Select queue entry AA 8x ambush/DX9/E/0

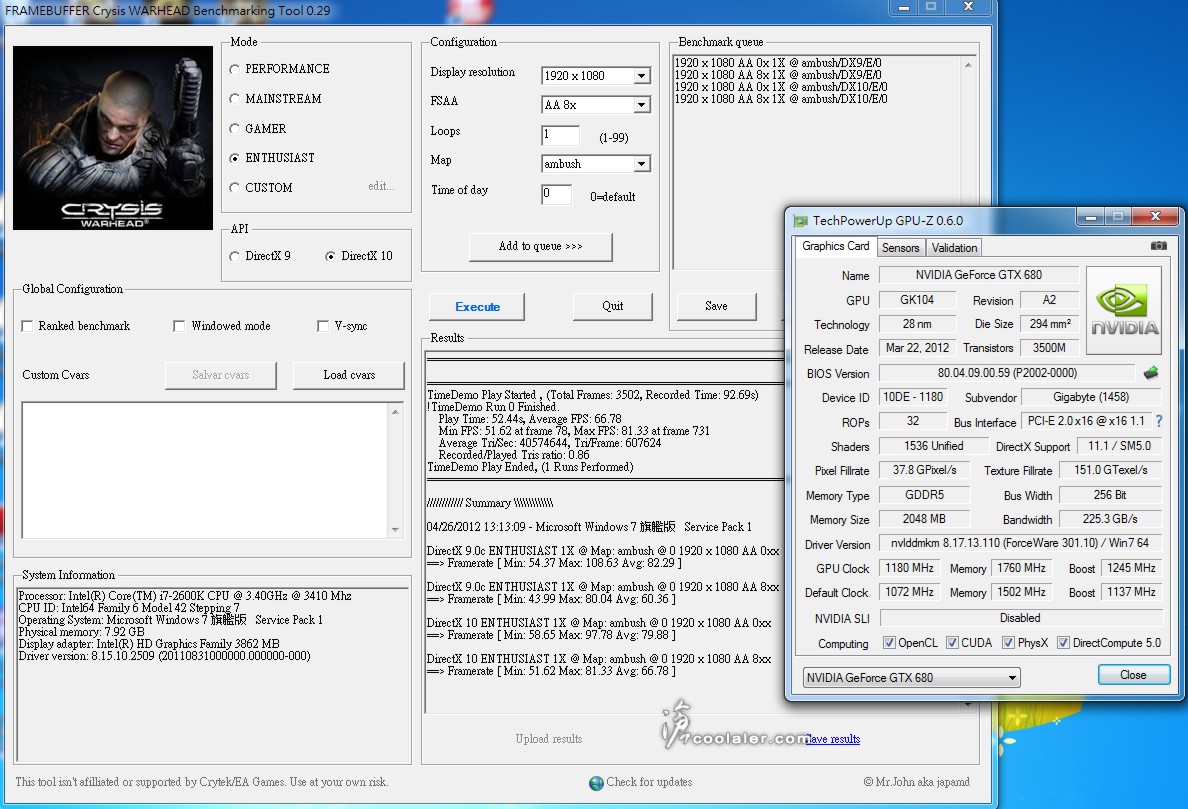click(x=777, y=75)
